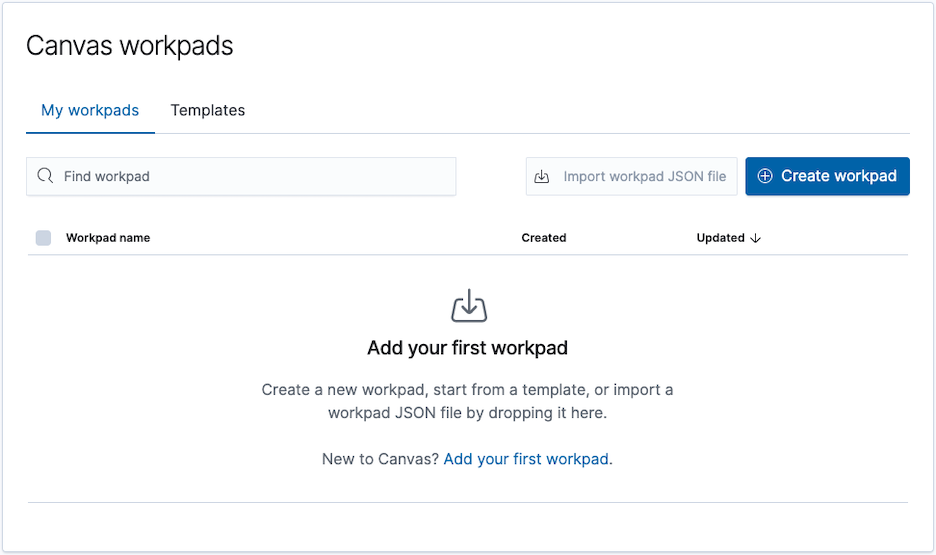
Task: Click the plus-circle icon on Create workpad
Action: (765, 176)
